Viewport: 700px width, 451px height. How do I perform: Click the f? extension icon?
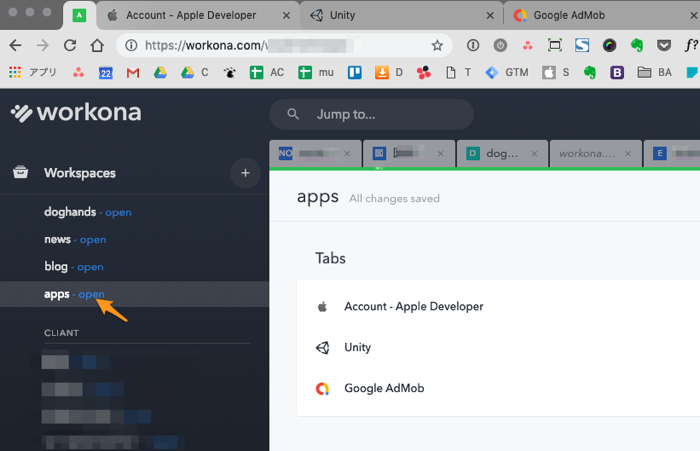point(691,45)
